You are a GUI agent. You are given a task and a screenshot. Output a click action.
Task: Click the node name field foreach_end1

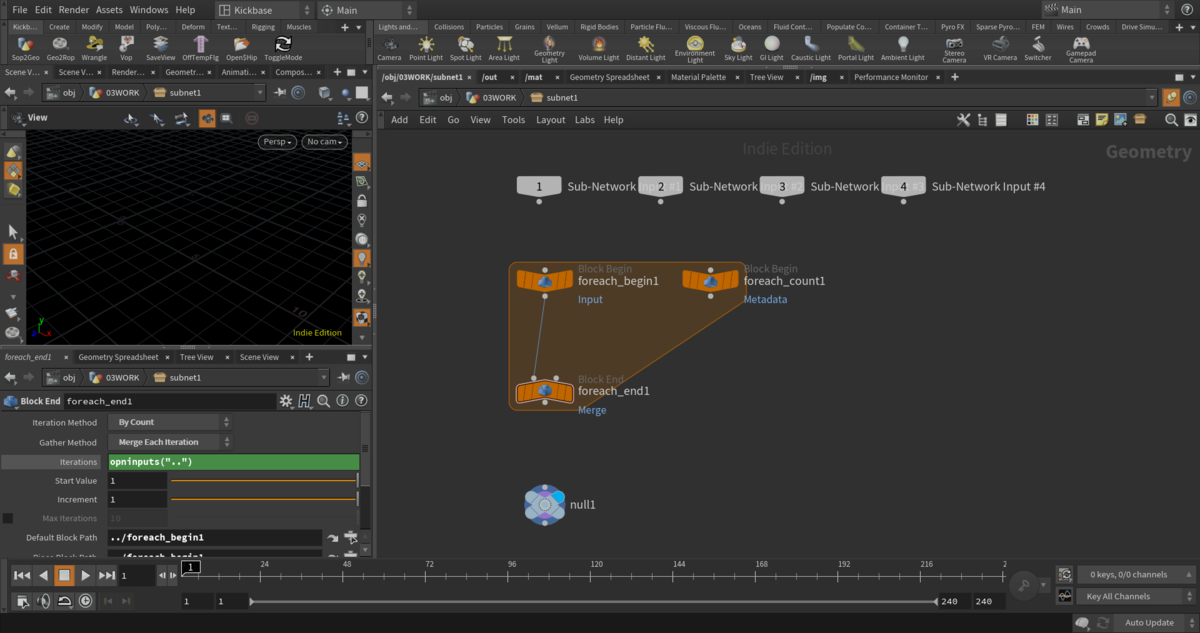(169, 401)
